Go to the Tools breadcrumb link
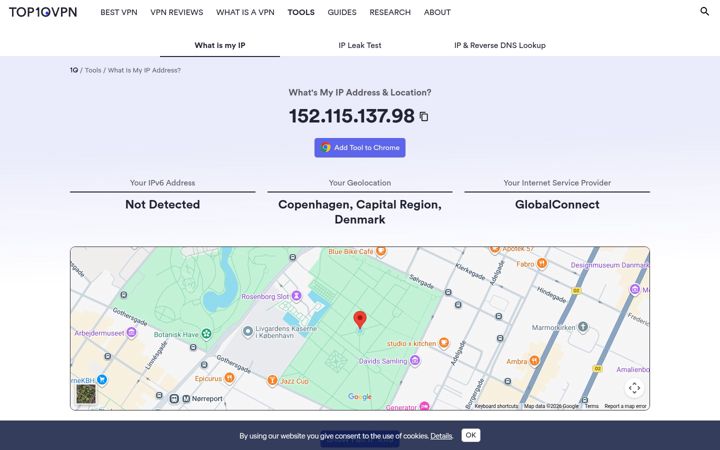Image resolution: width=720 pixels, height=450 pixels. click(93, 70)
